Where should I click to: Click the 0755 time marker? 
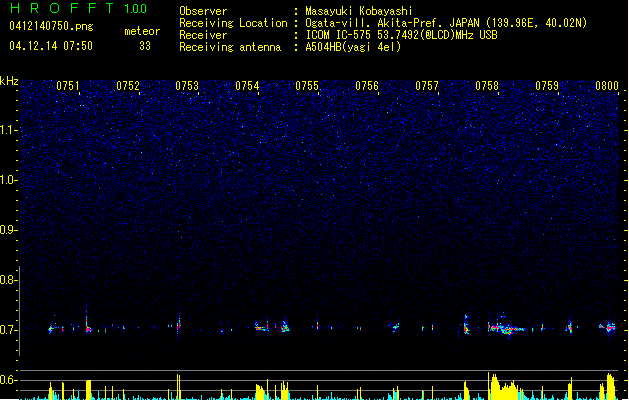coord(307,86)
